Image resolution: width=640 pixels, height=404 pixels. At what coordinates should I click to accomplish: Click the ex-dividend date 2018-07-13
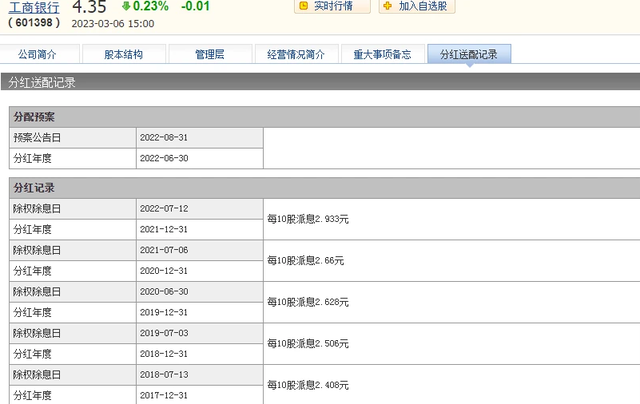164,375
